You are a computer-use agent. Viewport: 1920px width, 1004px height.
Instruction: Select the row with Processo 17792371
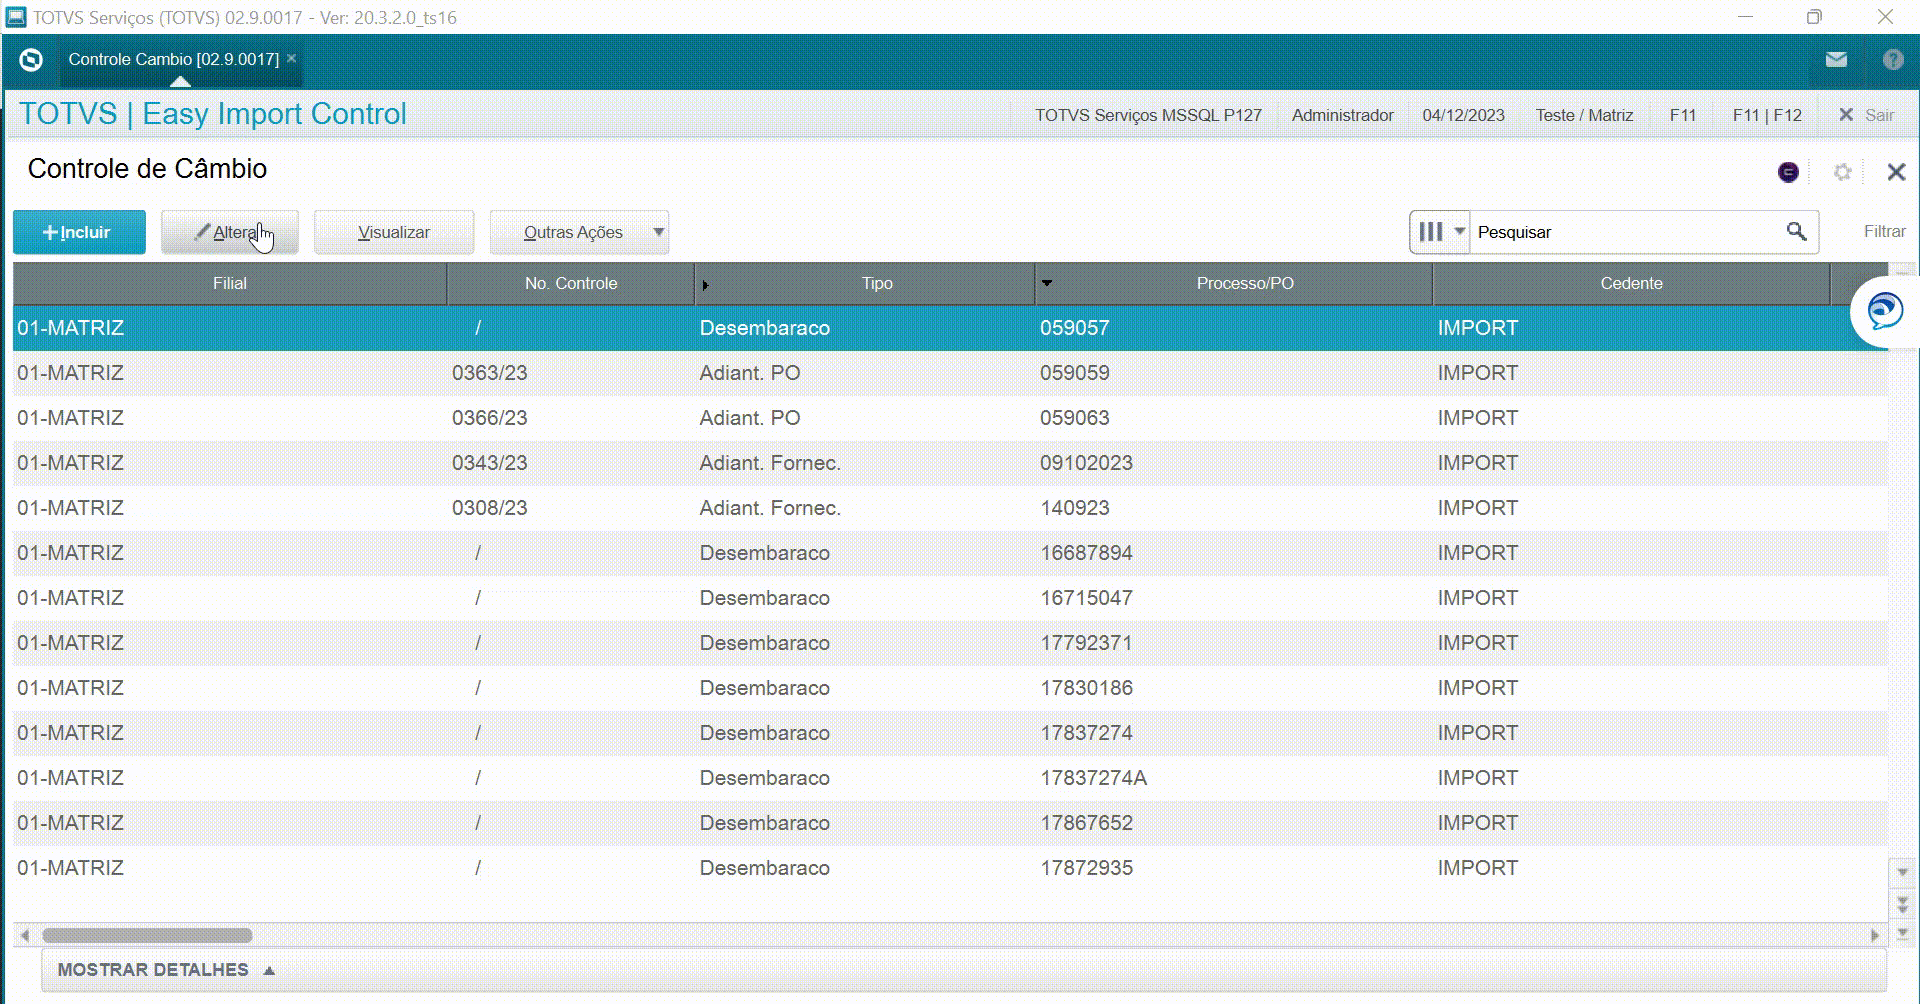950,643
